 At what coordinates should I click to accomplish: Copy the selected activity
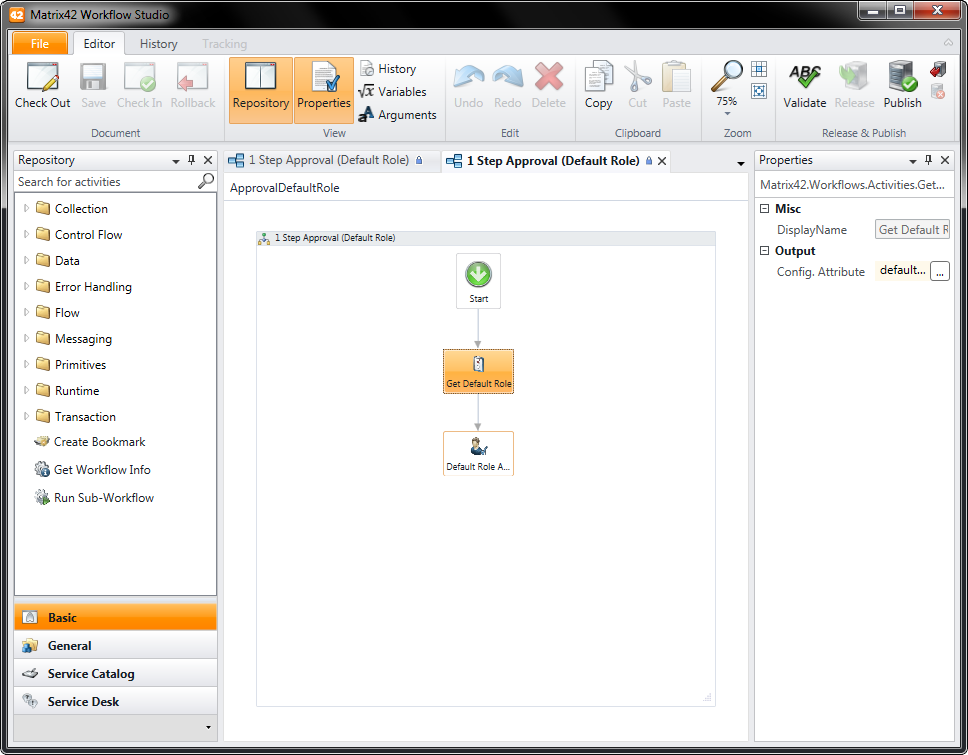coord(598,85)
